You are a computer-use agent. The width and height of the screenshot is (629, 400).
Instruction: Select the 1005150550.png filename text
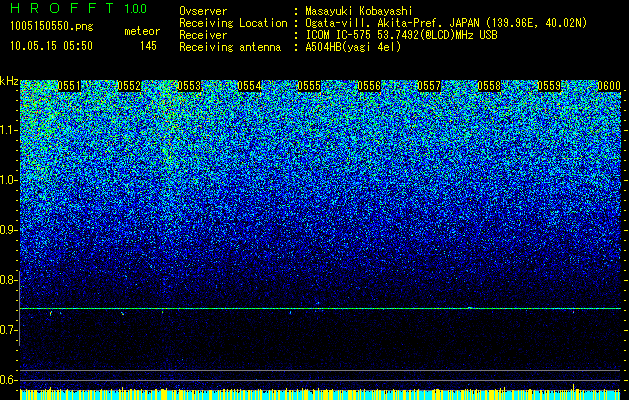[52, 26]
